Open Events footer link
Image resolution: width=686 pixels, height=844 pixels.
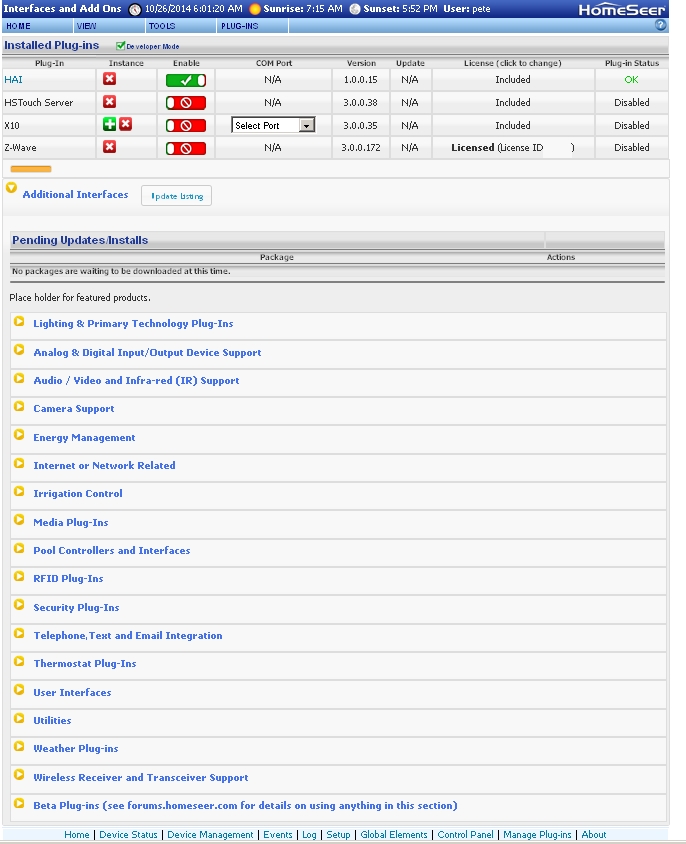point(278,835)
